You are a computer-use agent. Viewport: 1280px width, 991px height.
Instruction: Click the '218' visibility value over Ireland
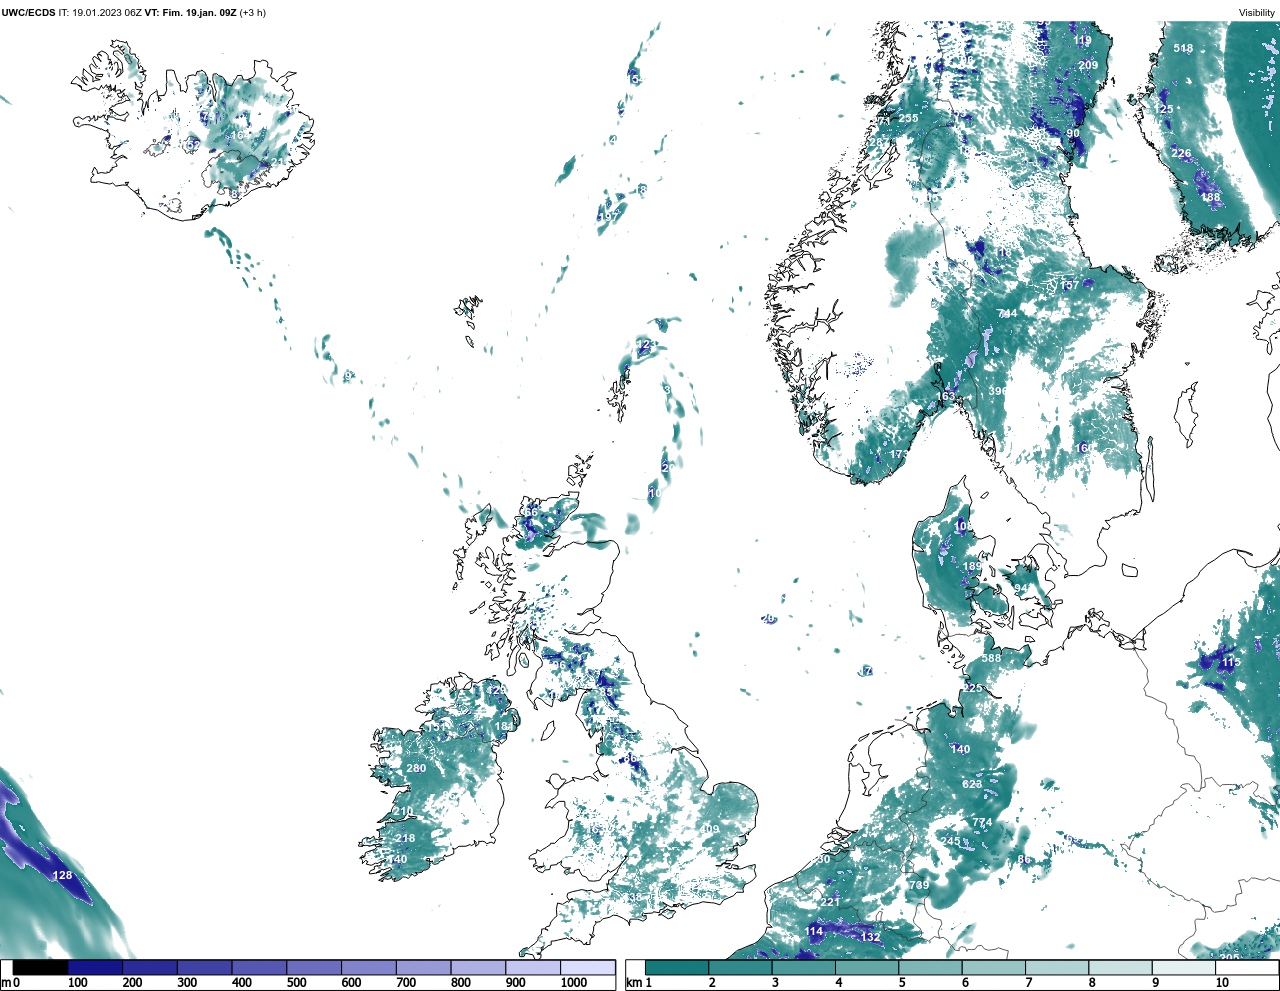point(405,839)
